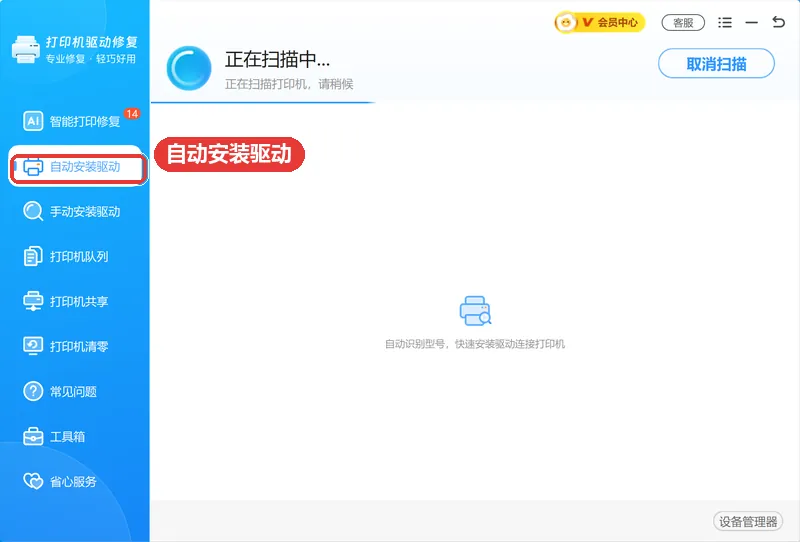
Task: Click 打印机驱动修复 app title
Action: pos(91,42)
